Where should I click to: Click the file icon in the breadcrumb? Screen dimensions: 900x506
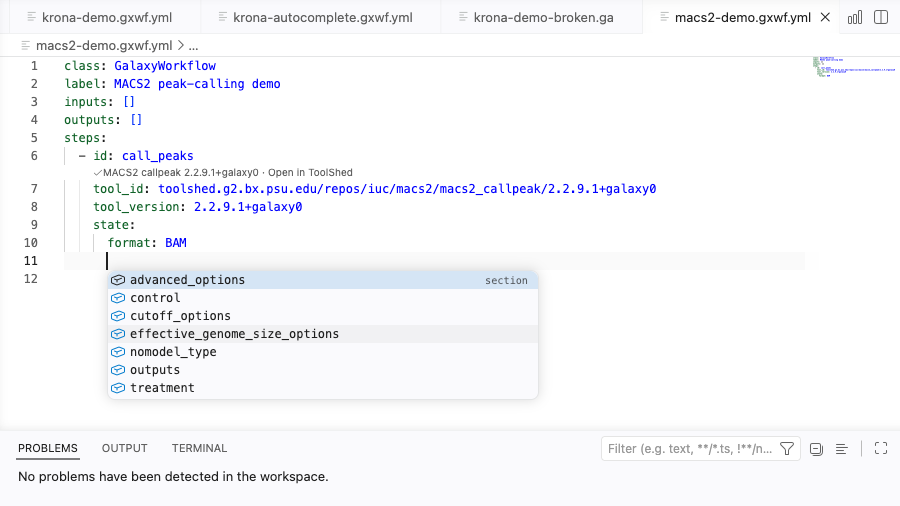tap(26, 45)
